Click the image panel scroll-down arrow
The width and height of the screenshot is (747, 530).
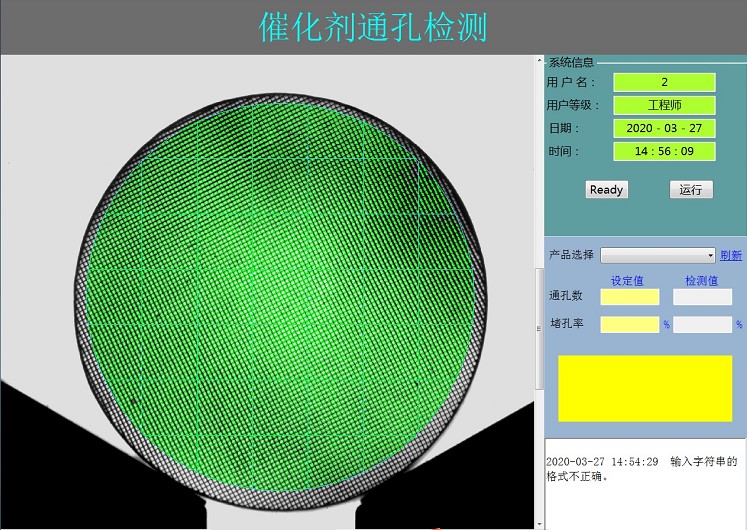click(x=540, y=523)
